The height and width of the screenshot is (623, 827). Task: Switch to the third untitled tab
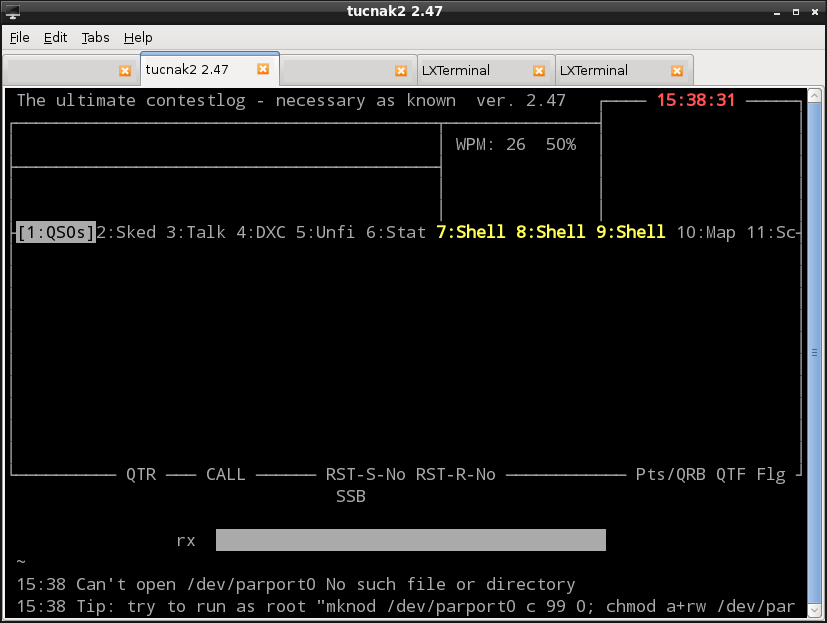coord(348,71)
